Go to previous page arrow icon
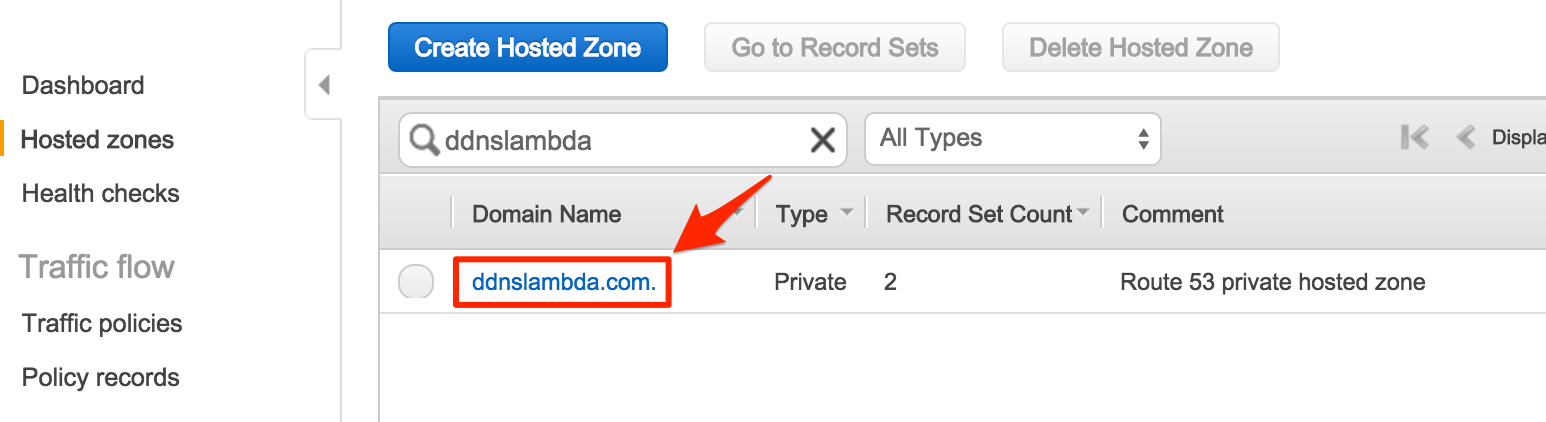 click(x=1466, y=137)
